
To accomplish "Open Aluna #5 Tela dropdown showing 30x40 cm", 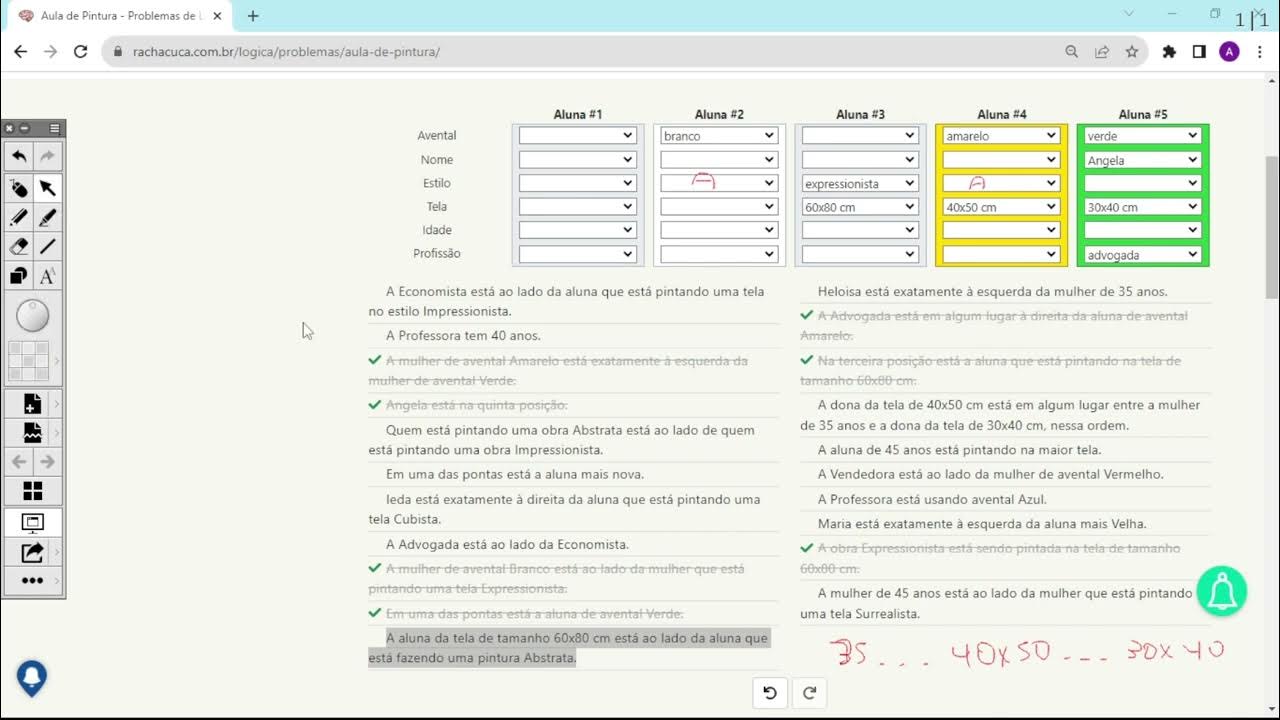I will point(1143,207).
